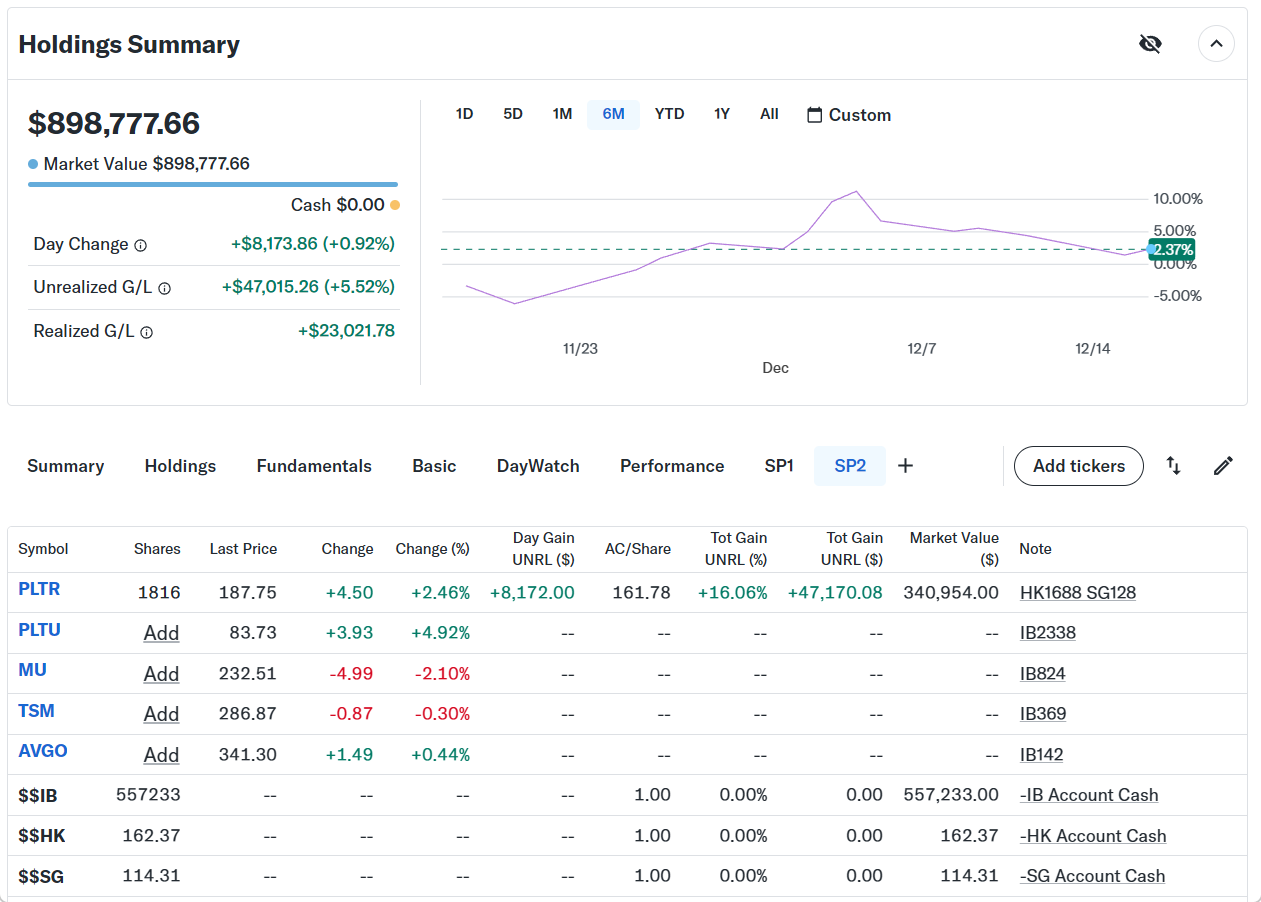Click the 2.37% chart value marker

[1172, 250]
